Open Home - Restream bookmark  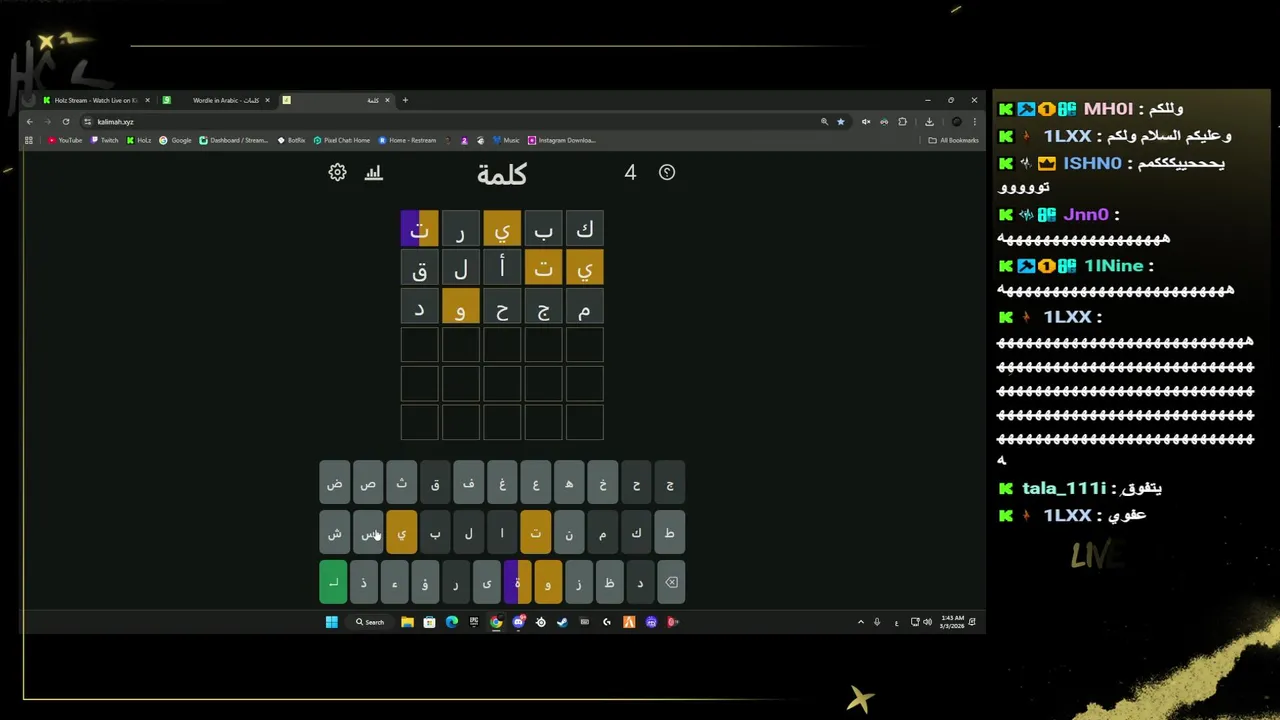pyautogui.click(x=407, y=140)
